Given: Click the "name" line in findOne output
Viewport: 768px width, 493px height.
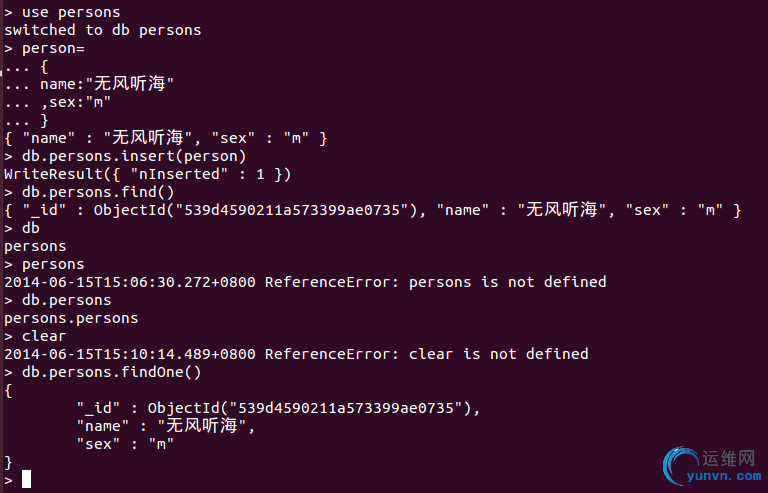Looking at the screenshot, I should 166,426.
